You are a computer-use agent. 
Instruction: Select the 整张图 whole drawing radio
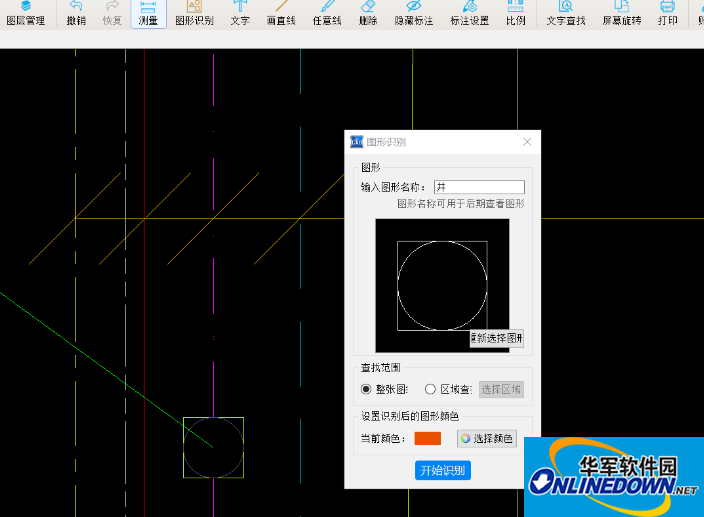click(x=366, y=389)
